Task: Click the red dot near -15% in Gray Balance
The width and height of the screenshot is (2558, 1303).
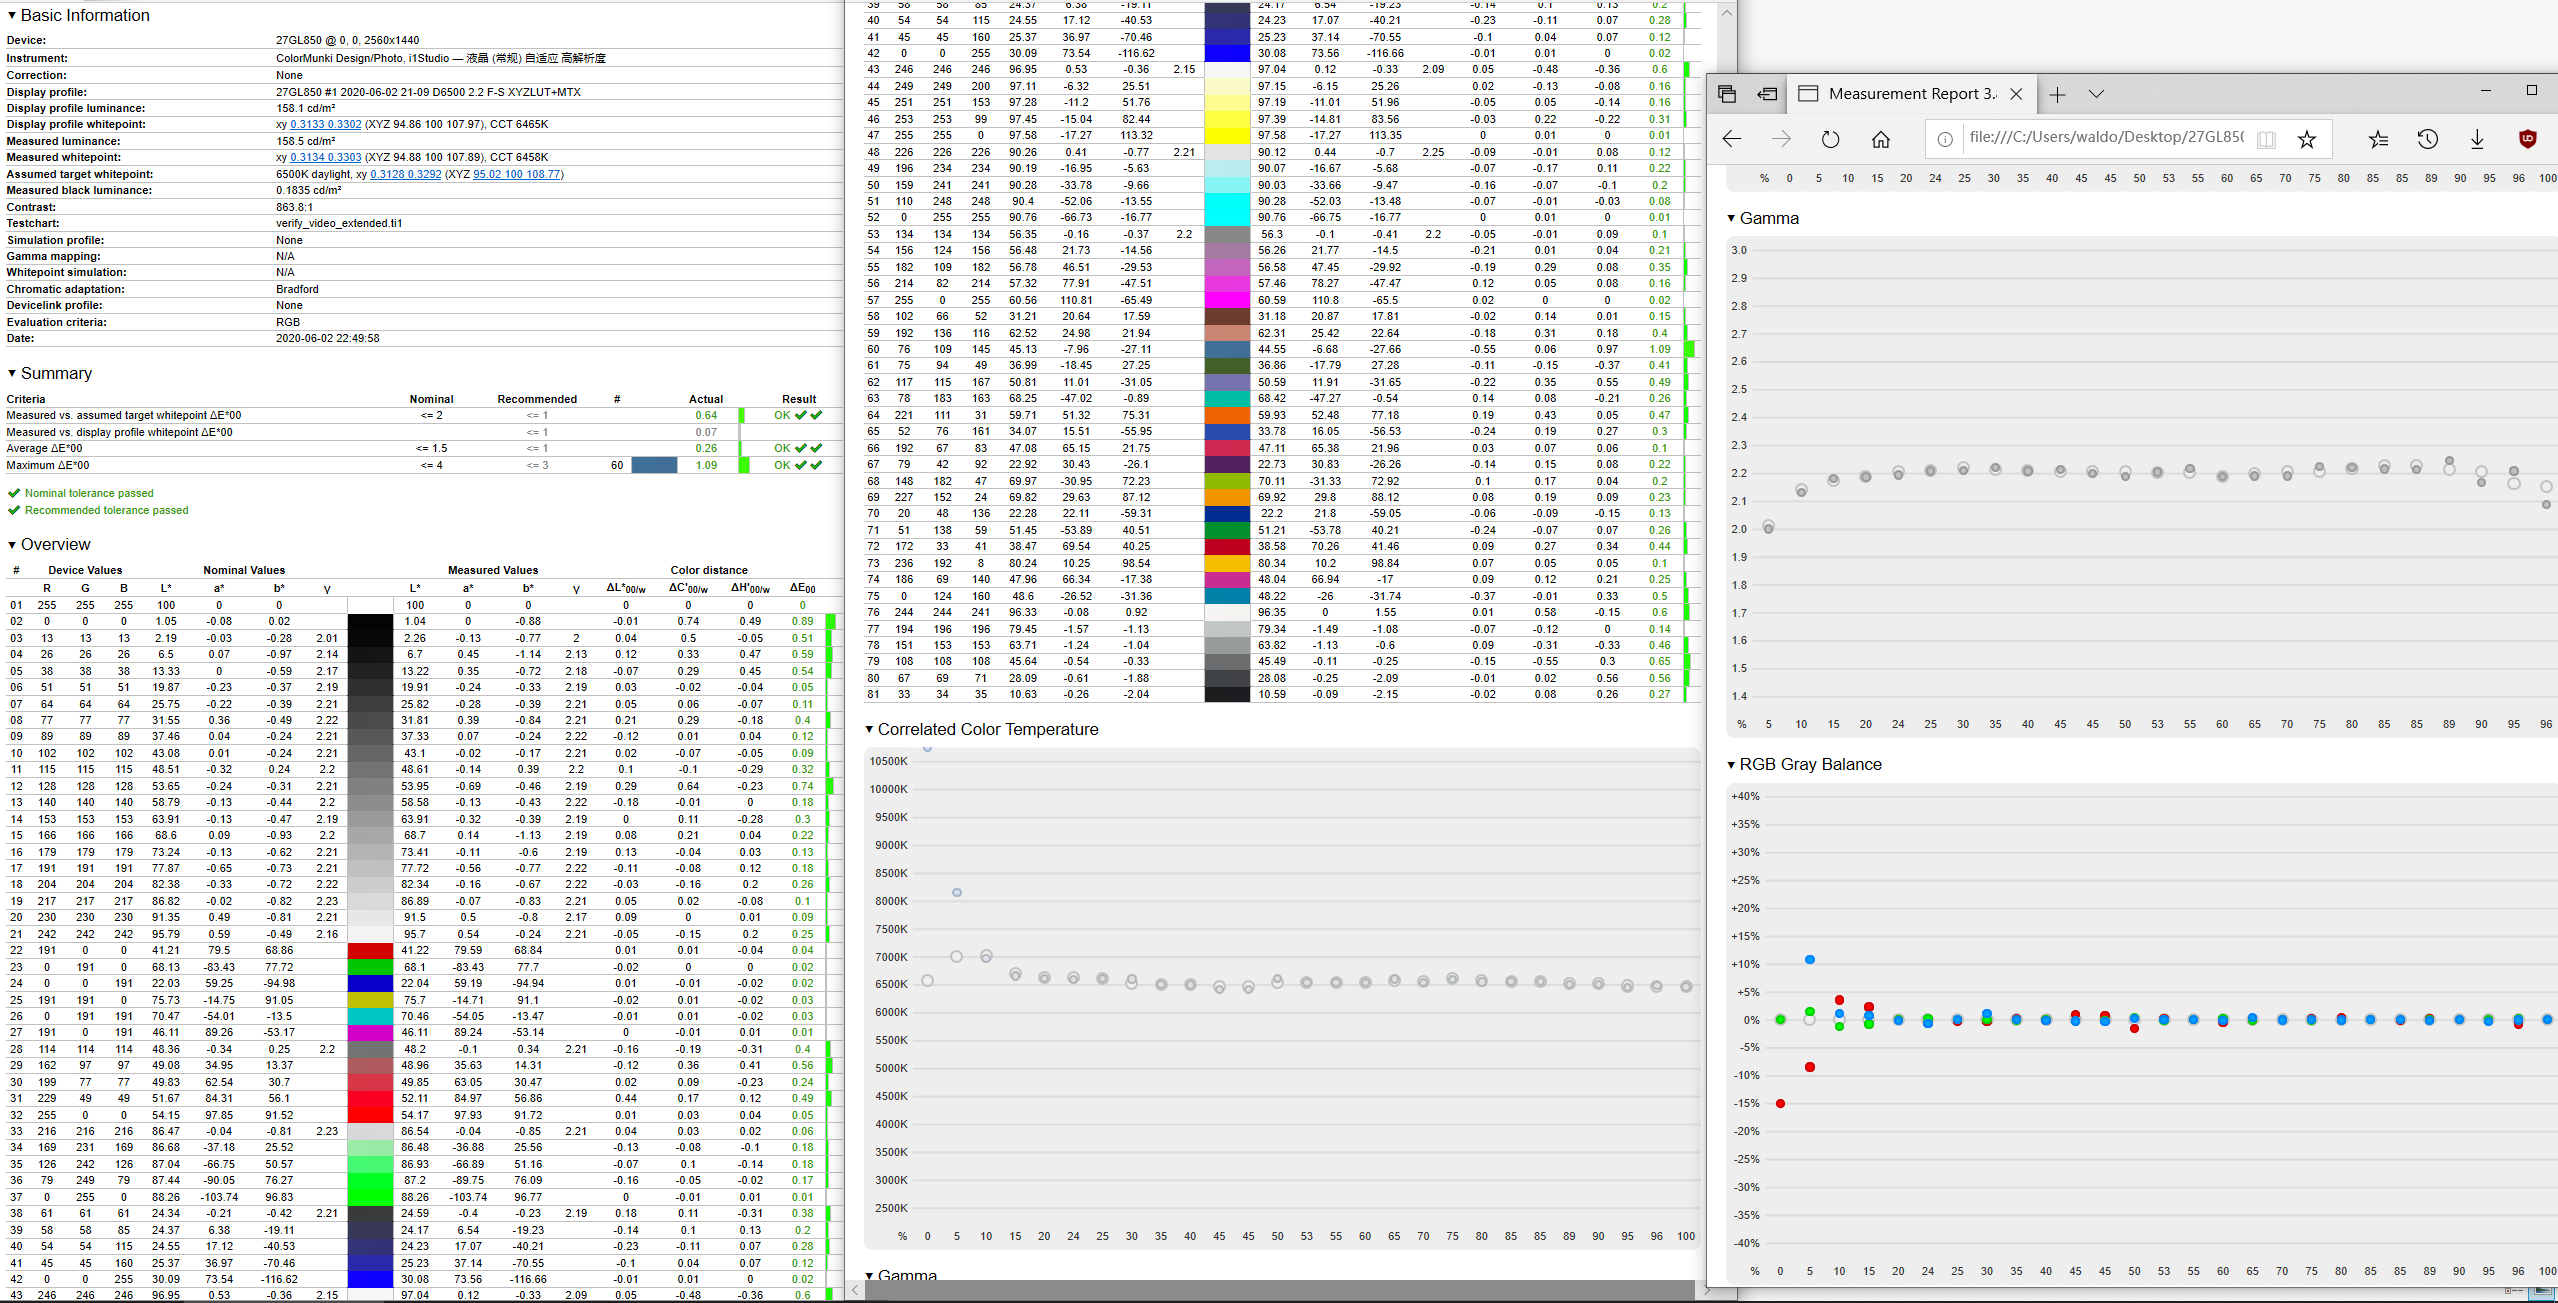Action: 1780,1104
